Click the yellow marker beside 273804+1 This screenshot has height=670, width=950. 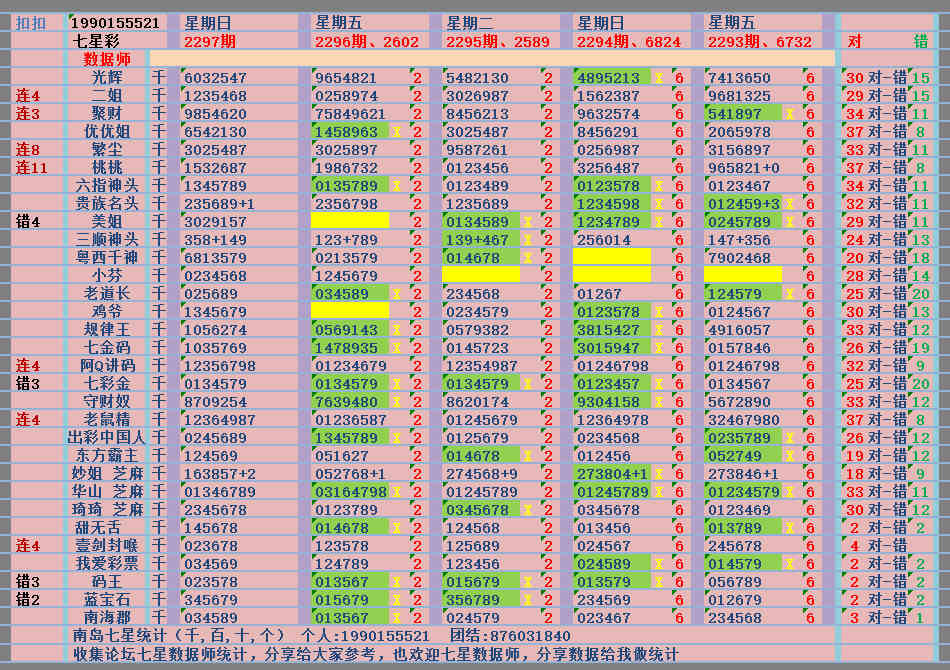click(x=658, y=474)
